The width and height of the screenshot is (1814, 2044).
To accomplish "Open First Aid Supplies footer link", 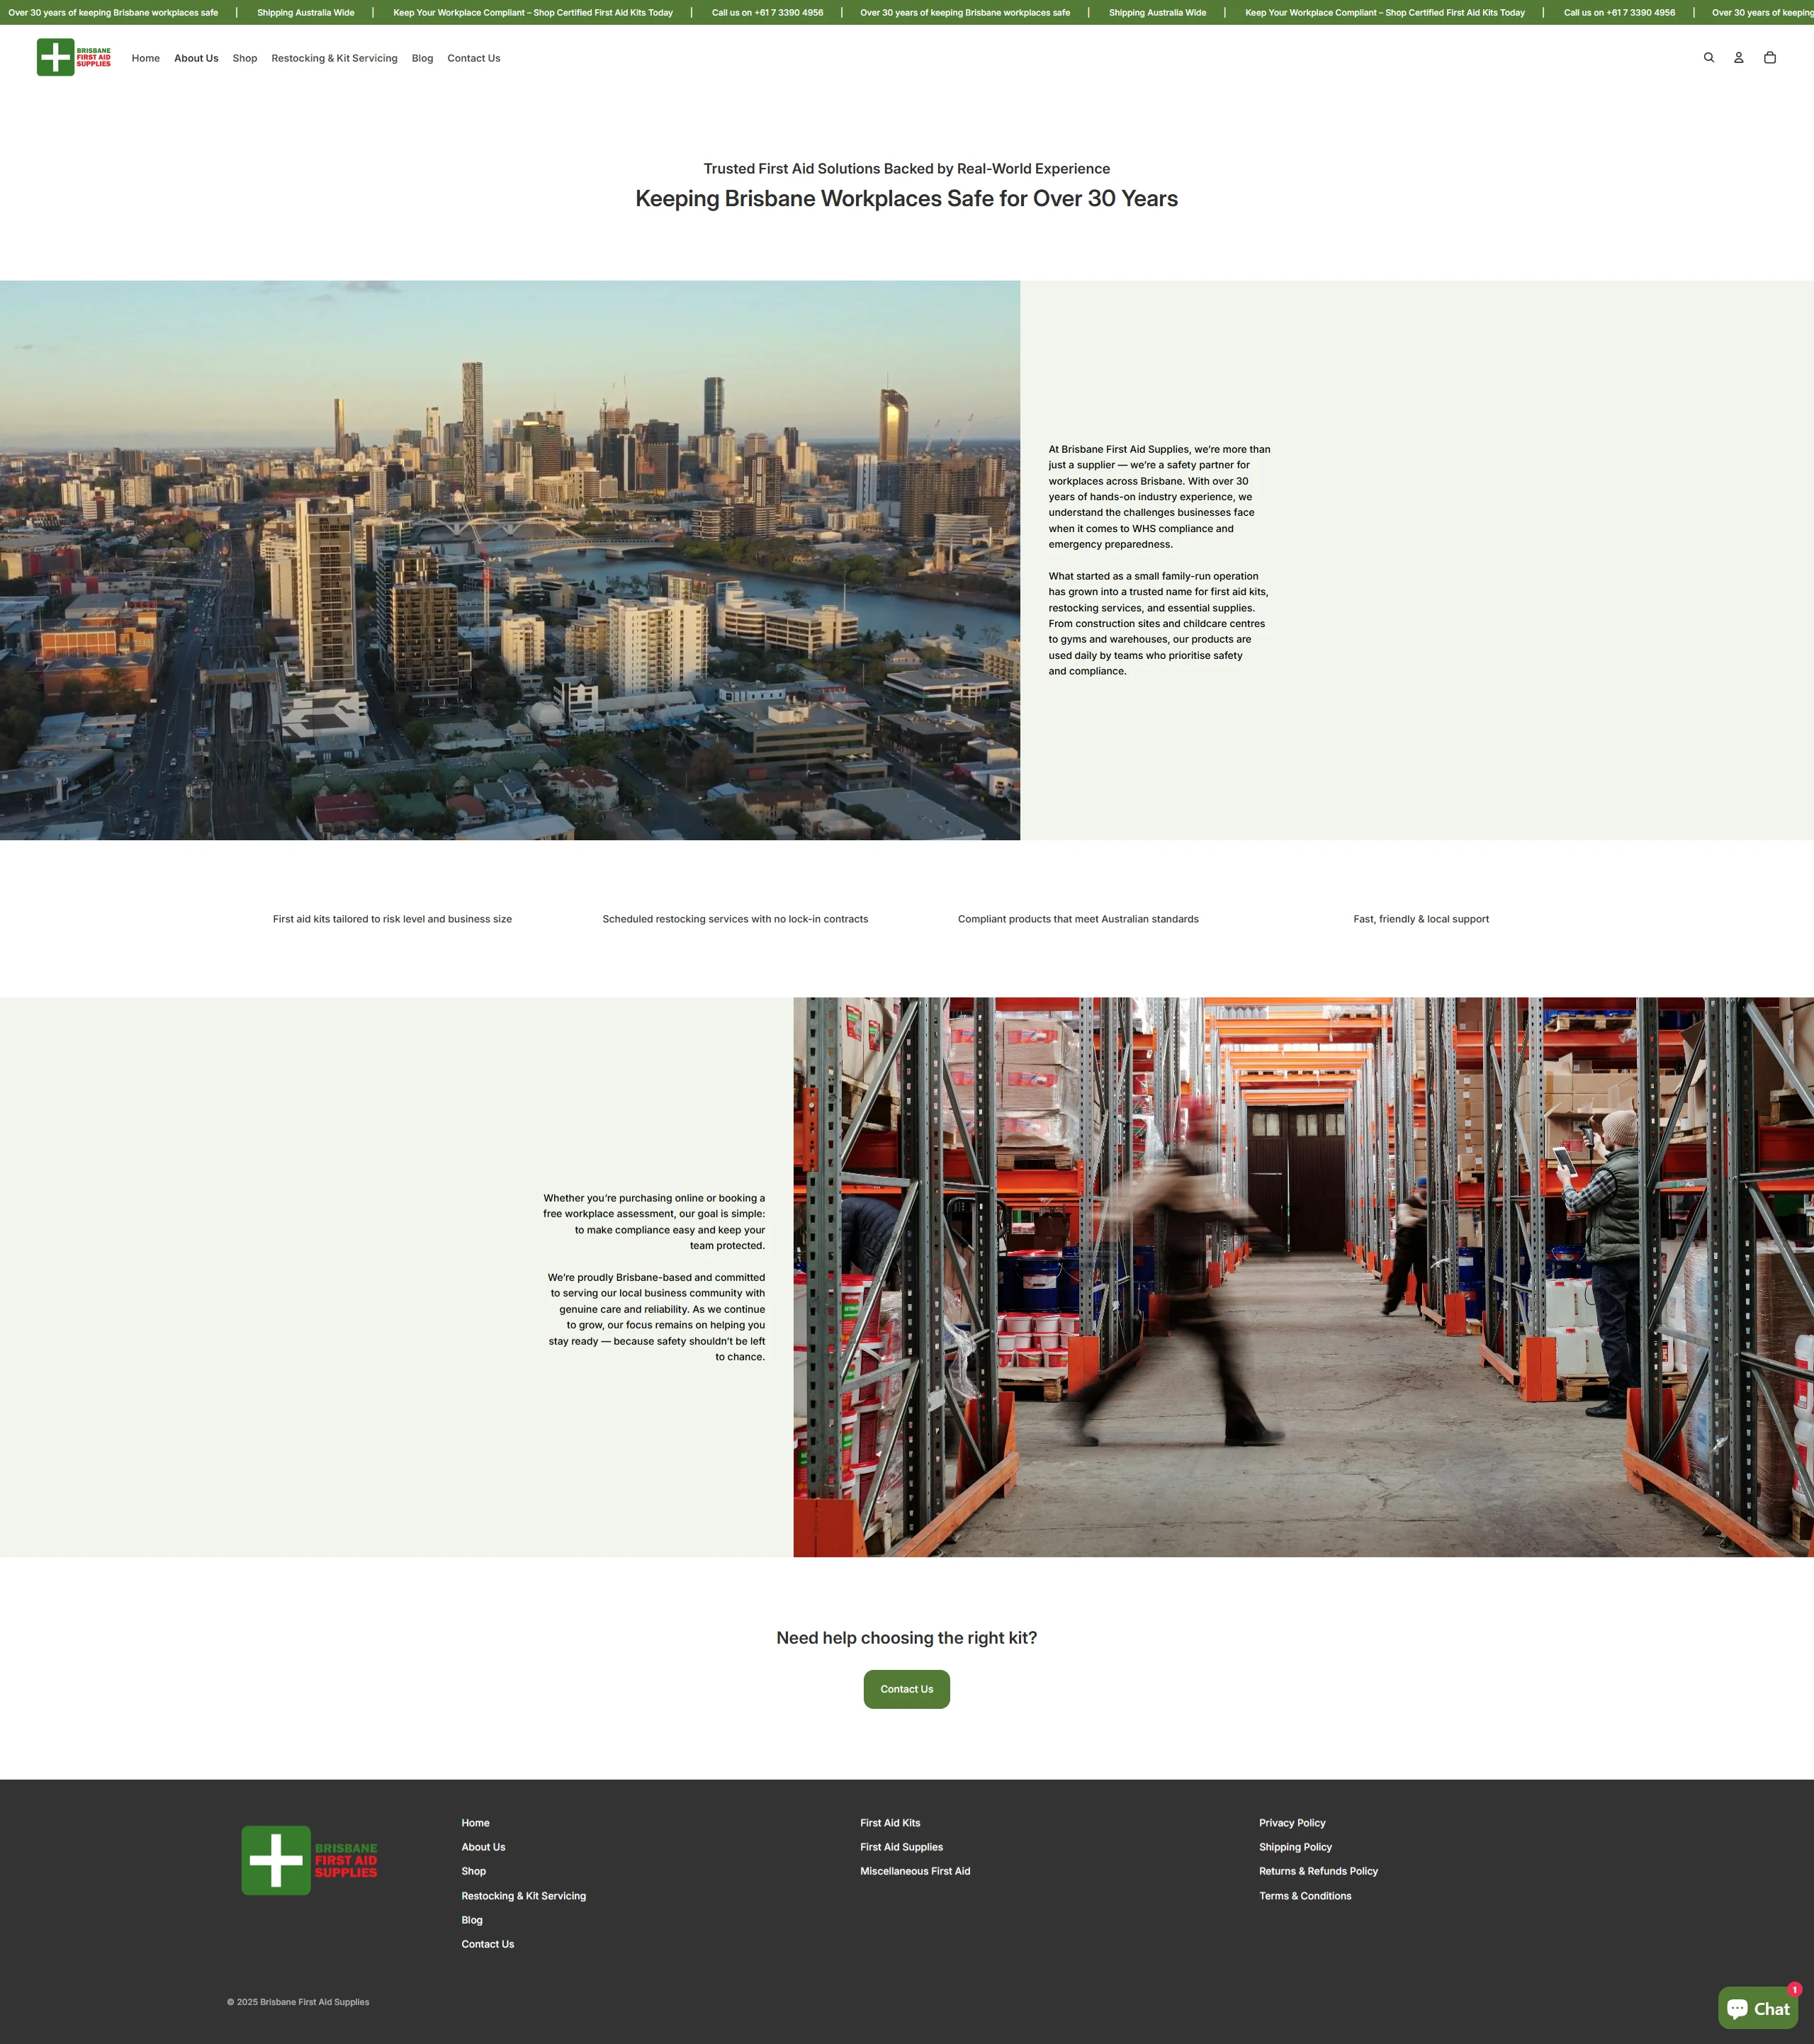I will 901,1847.
